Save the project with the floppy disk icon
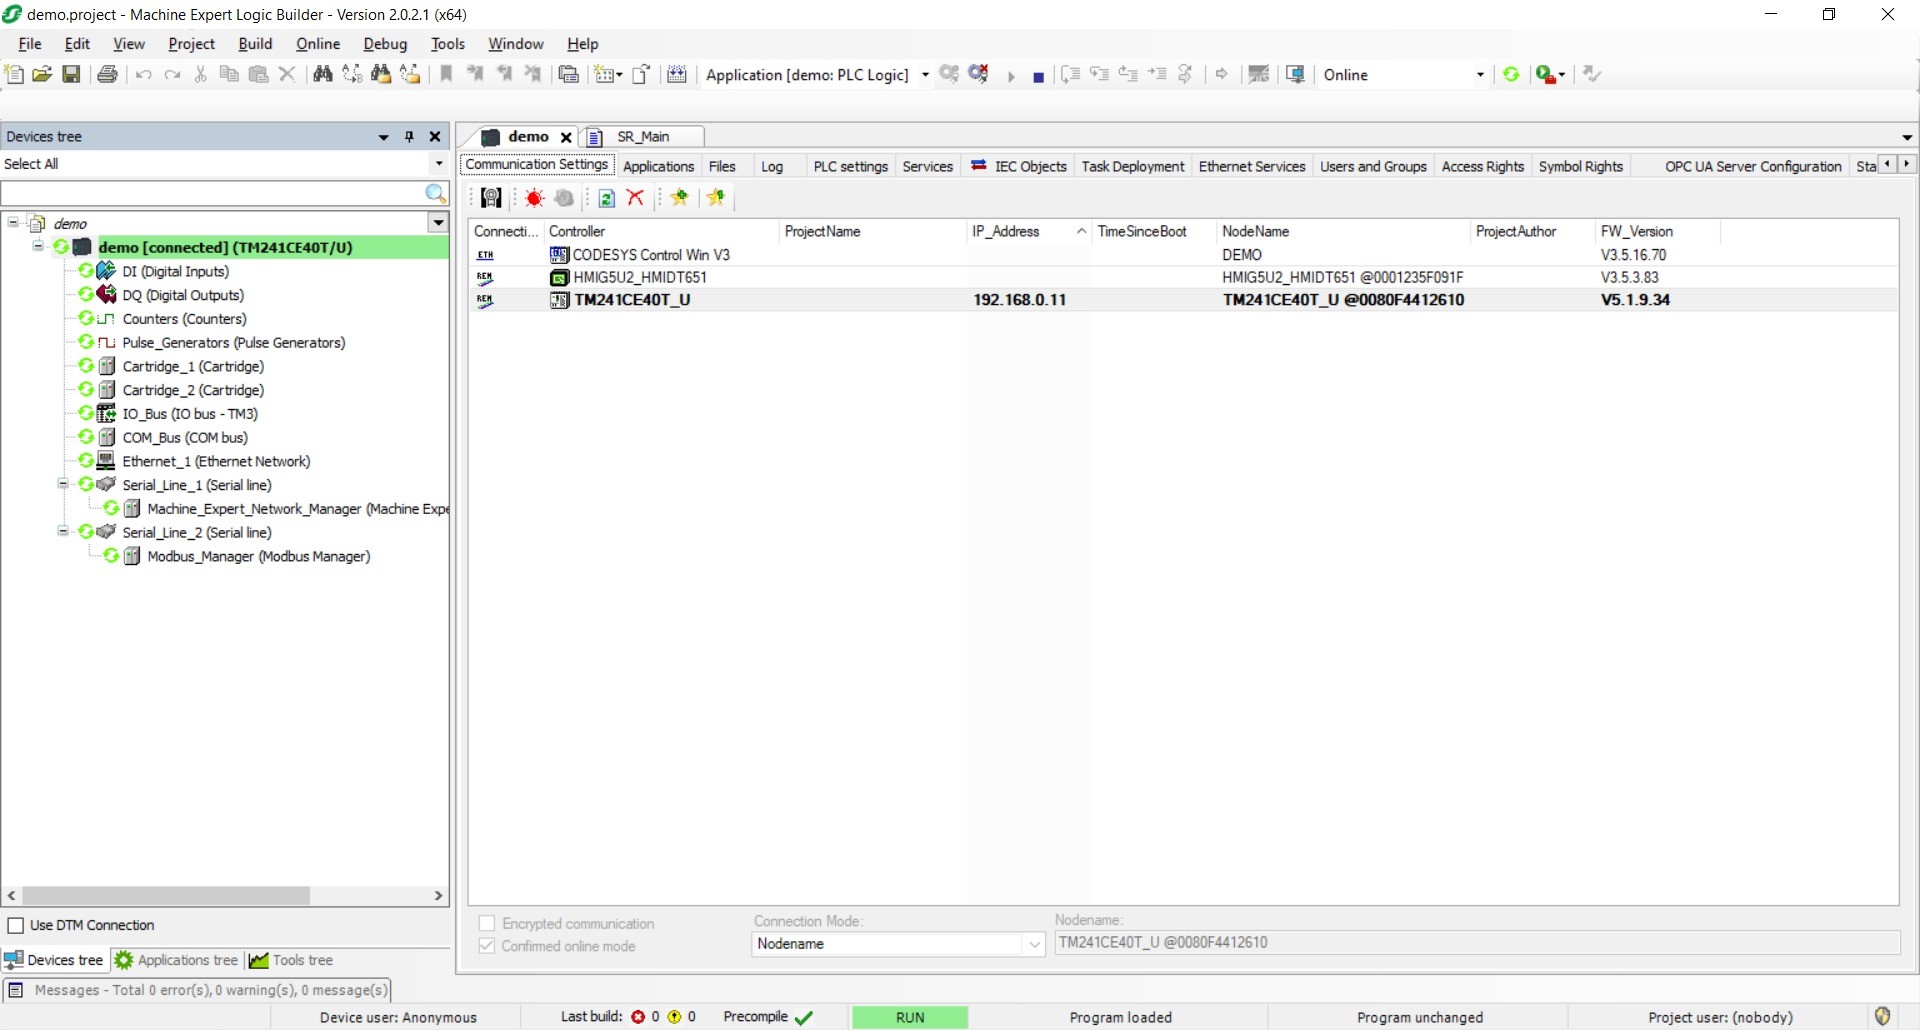1921x1030 pixels. 71,74
